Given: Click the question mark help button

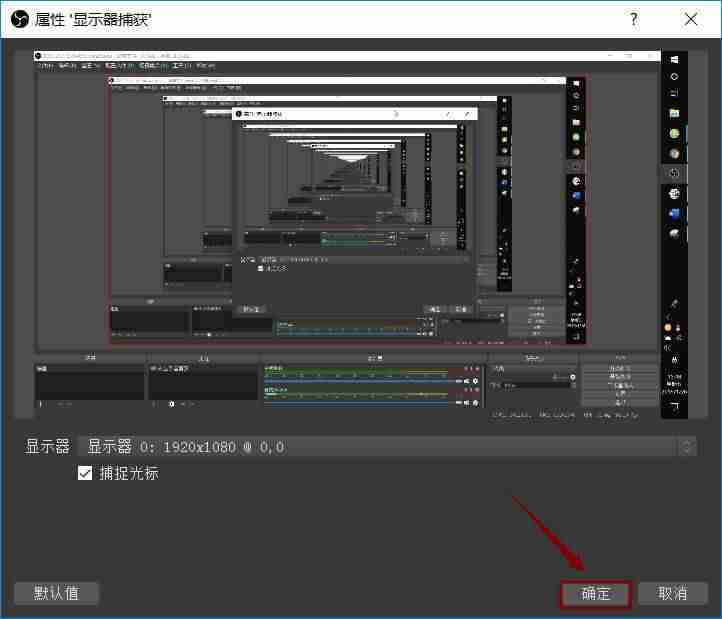Looking at the screenshot, I should pyautogui.click(x=634, y=19).
